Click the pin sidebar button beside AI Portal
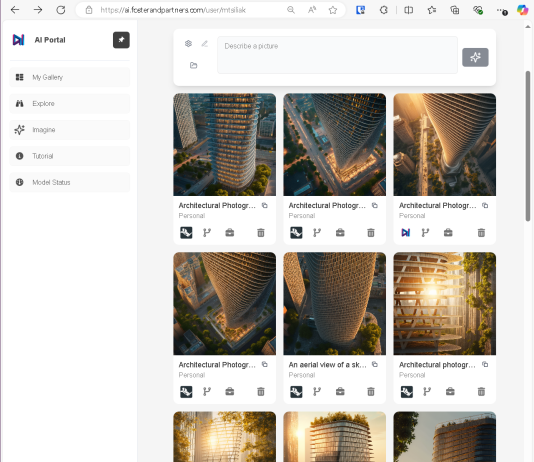Viewport: 534px width, 462px height. pos(121,40)
